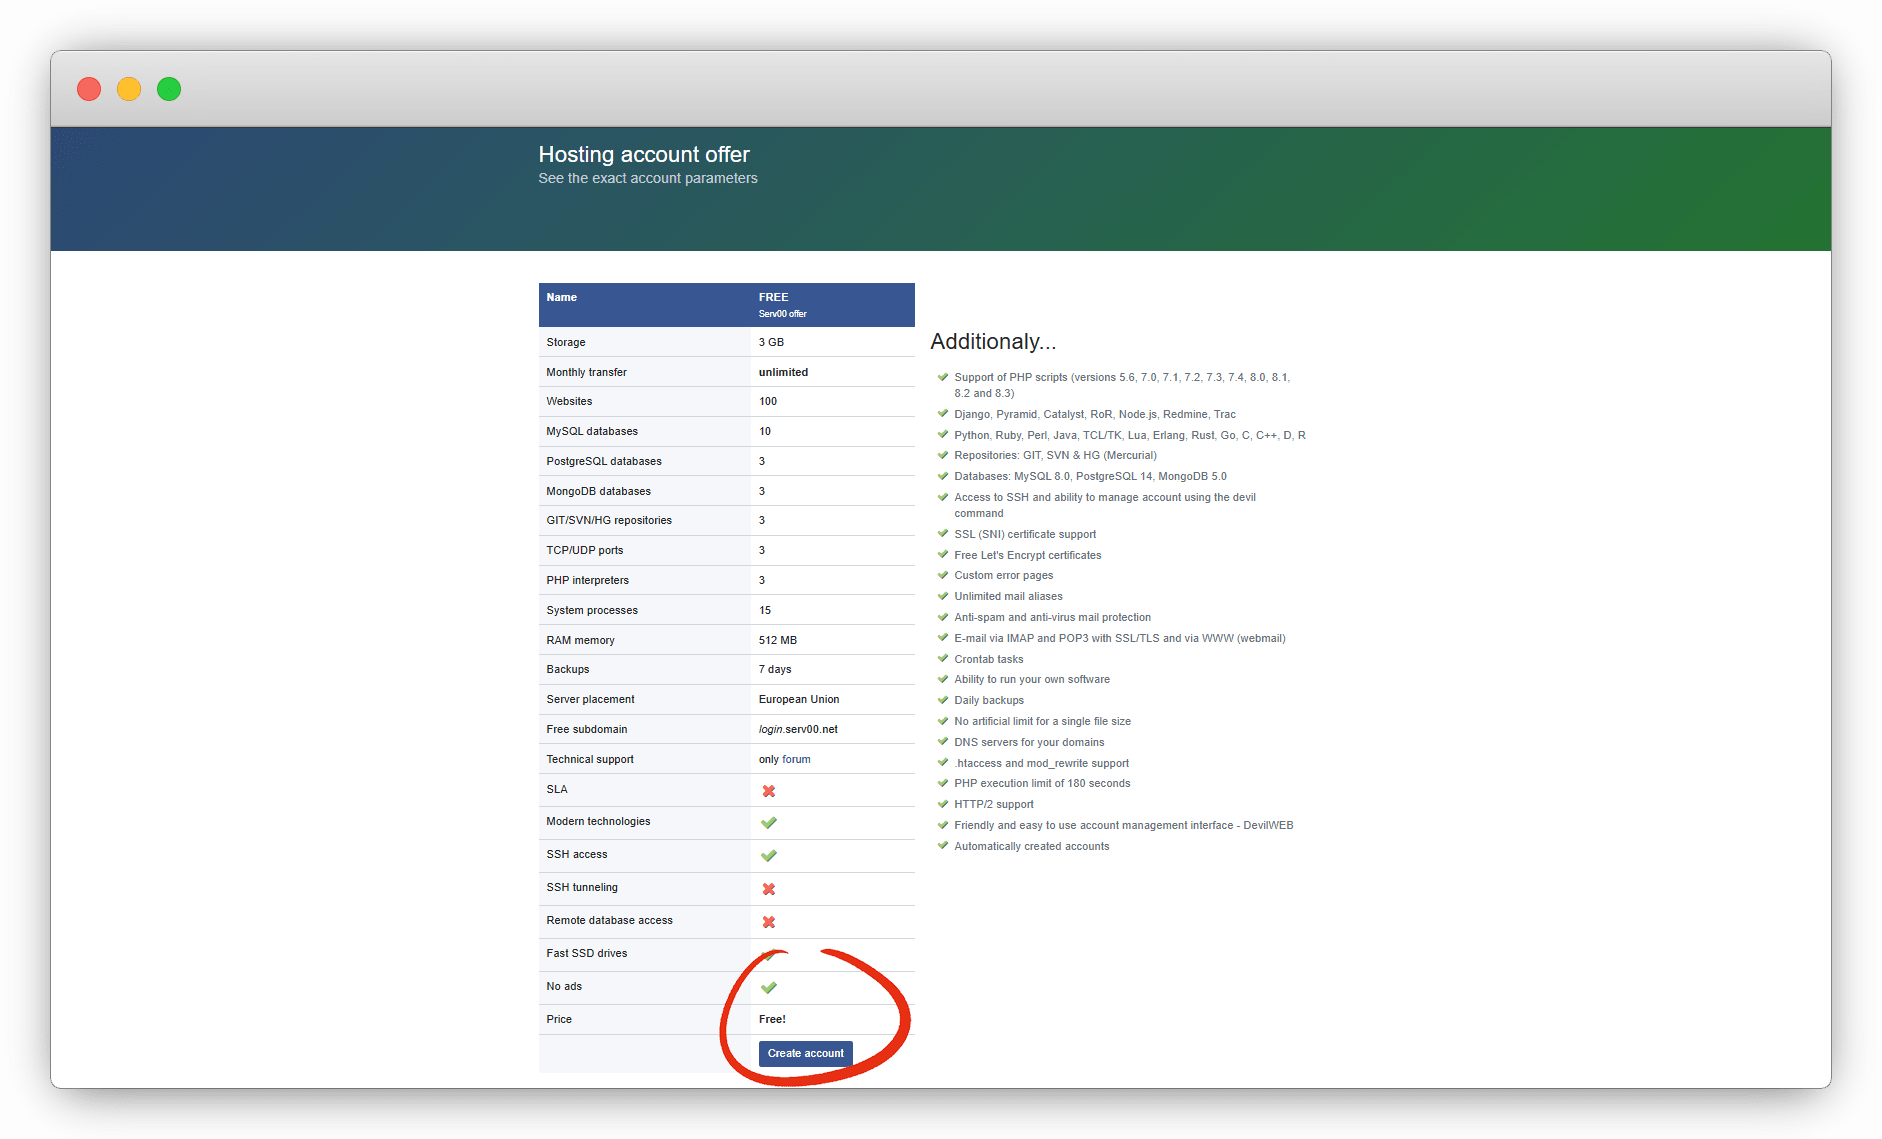The width and height of the screenshot is (1882, 1139).
Task: Click the green check for SSH access
Action: (768, 856)
